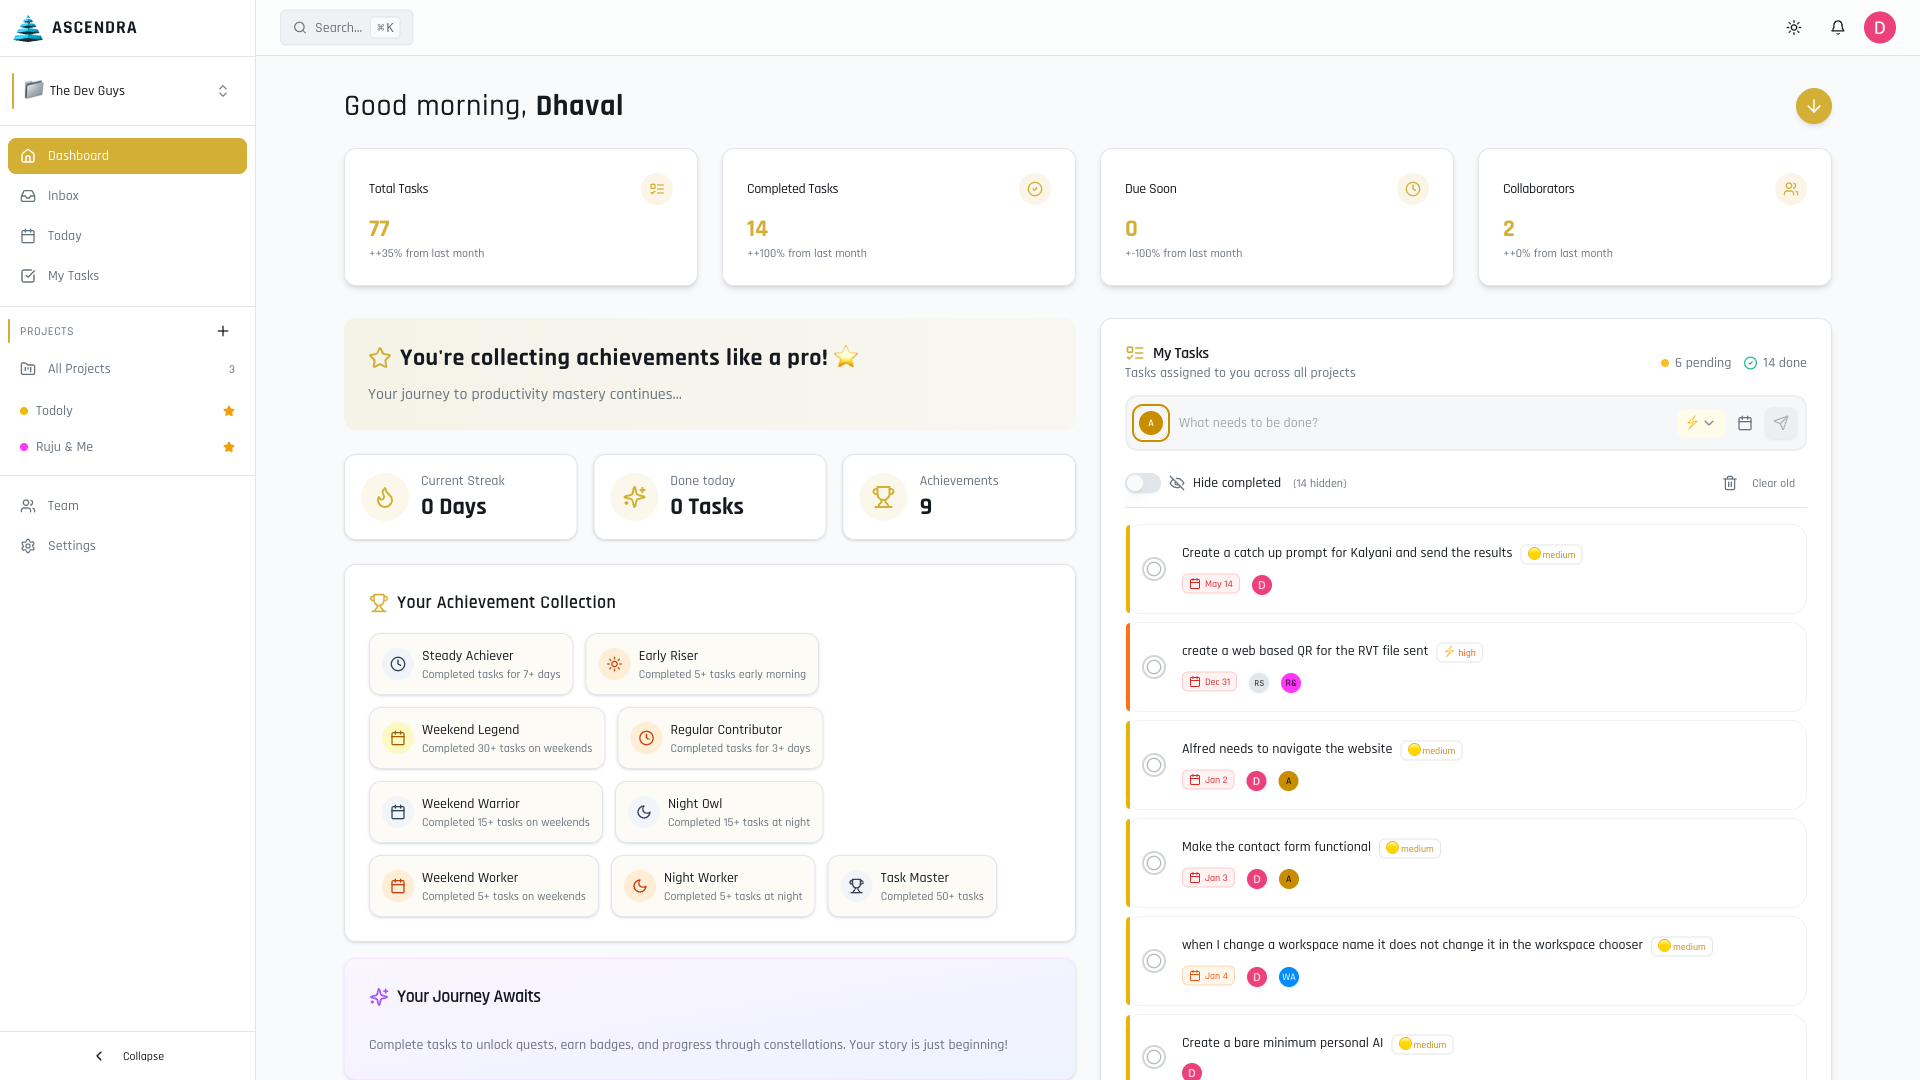This screenshot has height=1080, width=1920.
Task: Open All Projects link
Action: 79,369
